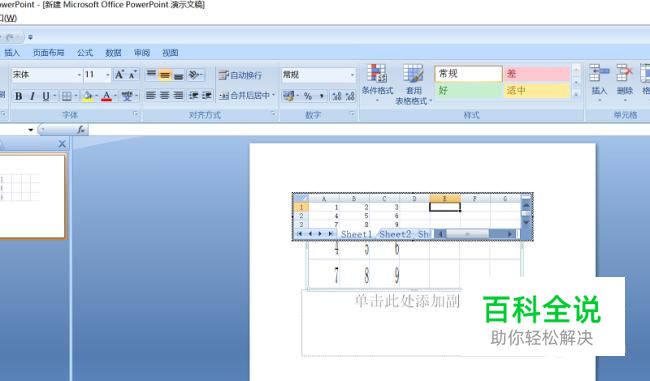Jump to last sheet with navigation arrow
Viewport: 650px width, 381px height.
330,234
